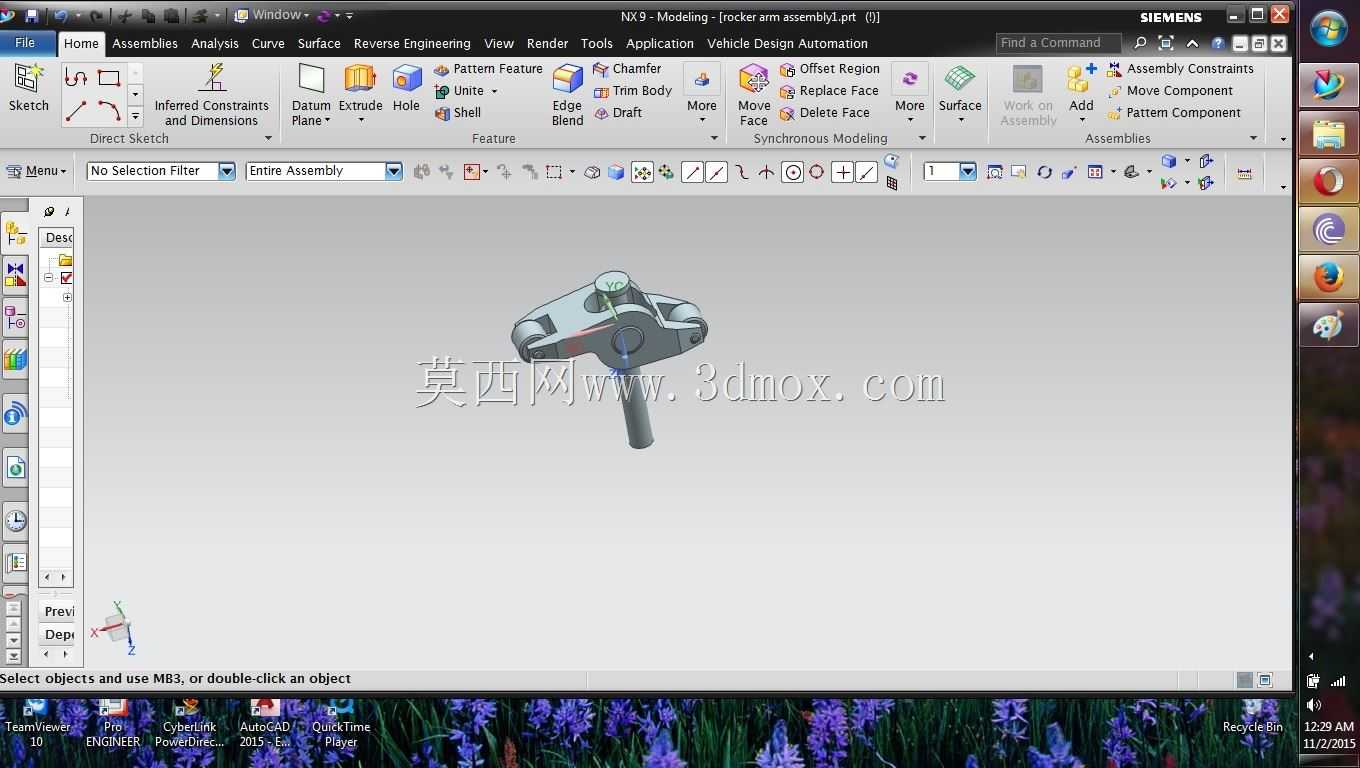Click Offset Region in Synchronous Modeling
Image resolution: width=1360 pixels, height=768 pixels.
(x=830, y=69)
